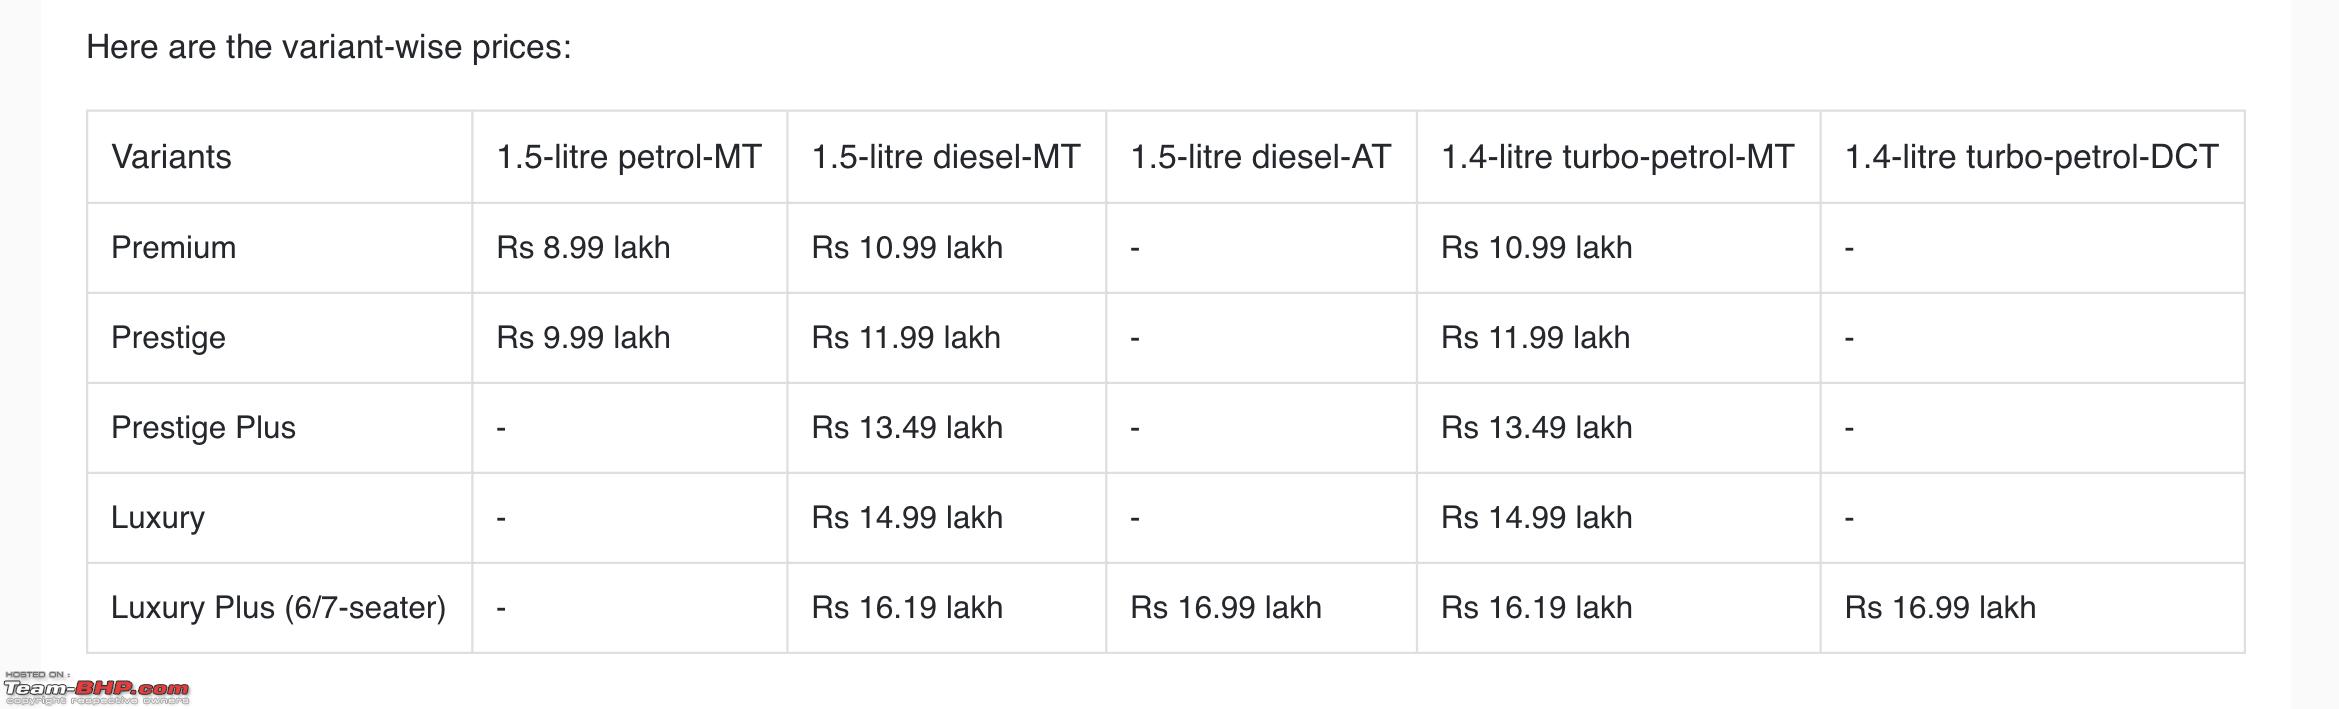Click the 1.5-litre petrol-MT column header
2339x709 pixels.
coord(629,157)
